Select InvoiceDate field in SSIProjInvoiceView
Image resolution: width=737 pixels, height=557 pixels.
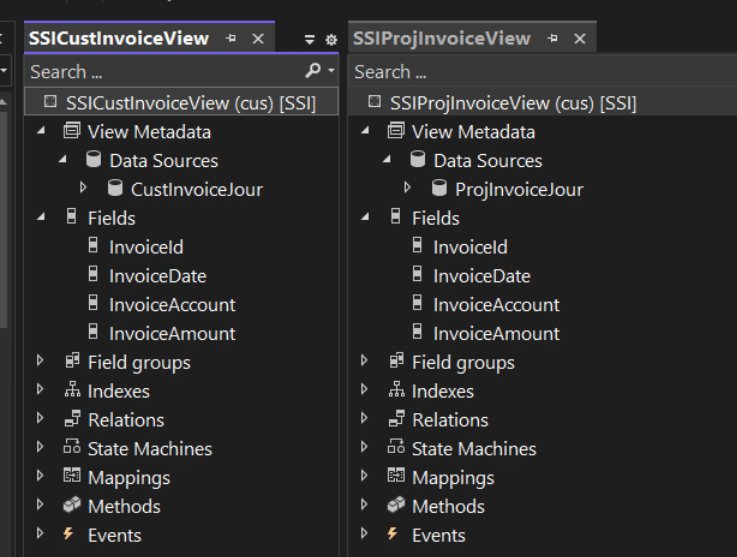[x=481, y=276]
